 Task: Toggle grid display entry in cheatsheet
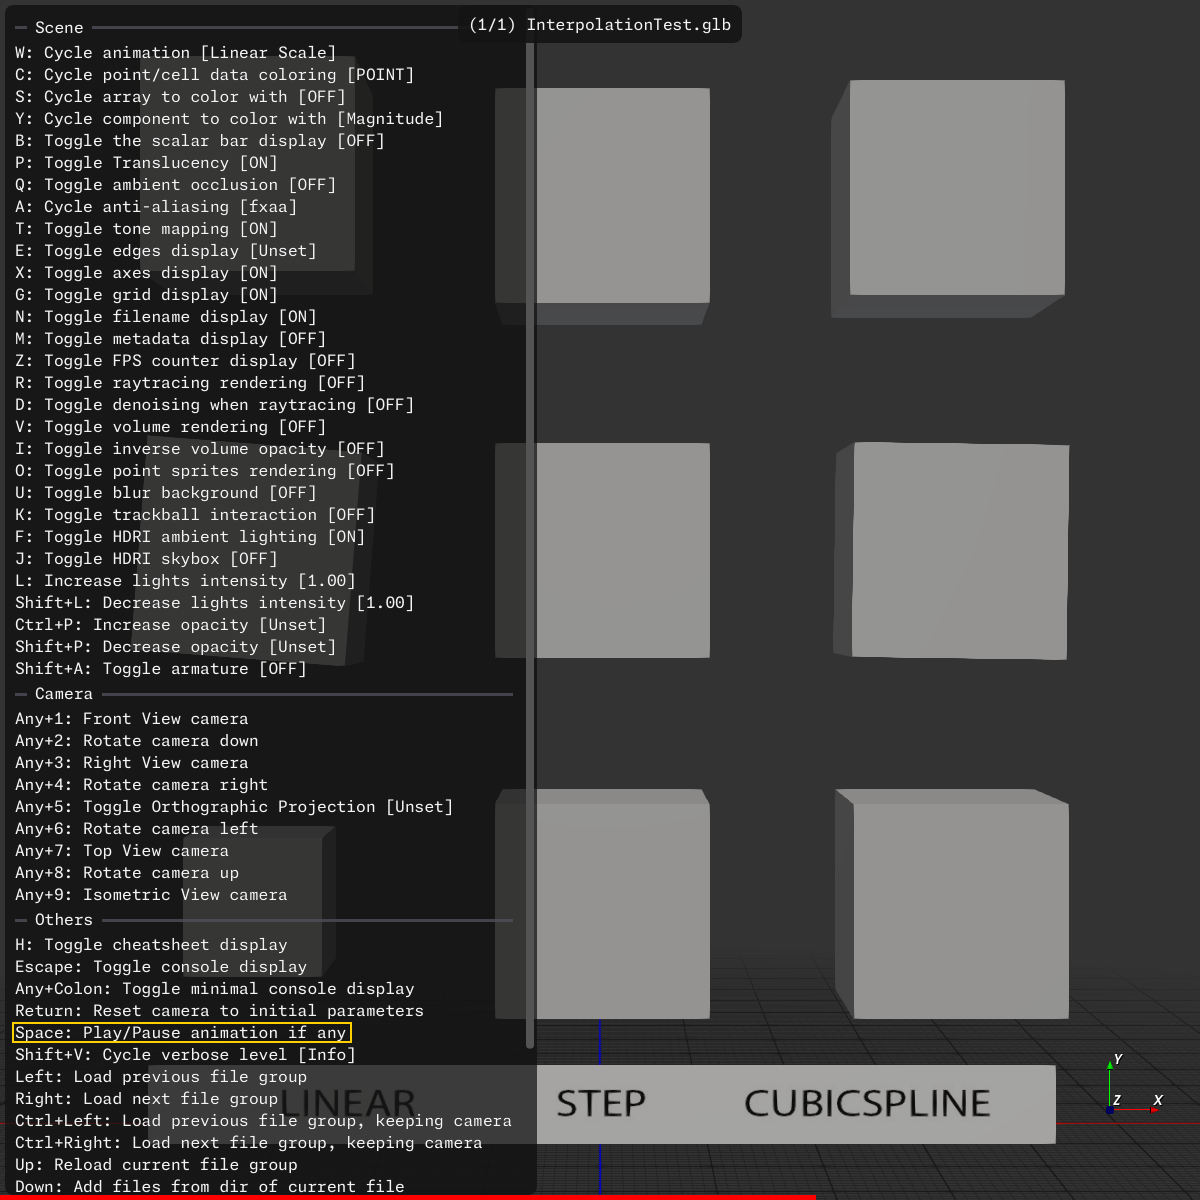coord(146,295)
